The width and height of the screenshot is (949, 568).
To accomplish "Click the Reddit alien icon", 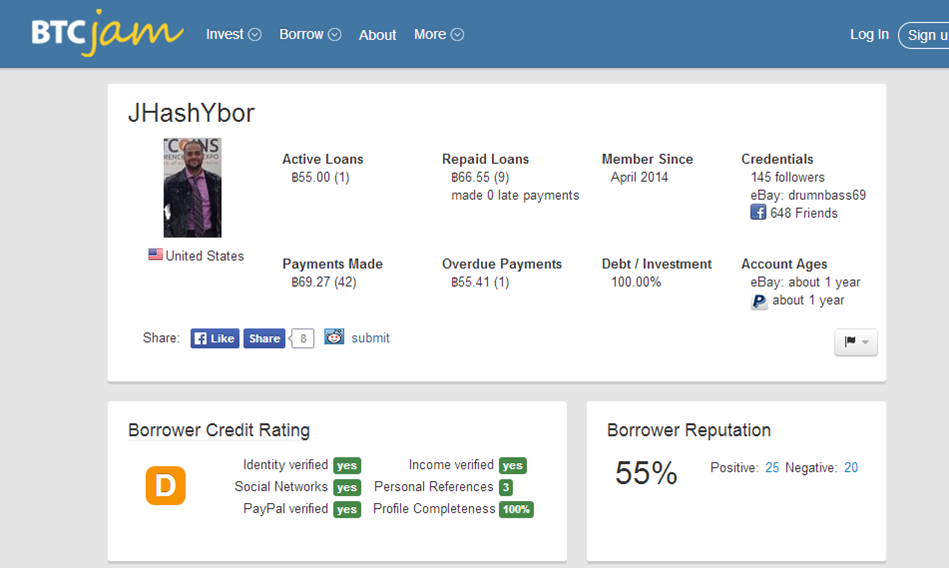I will [334, 337].
